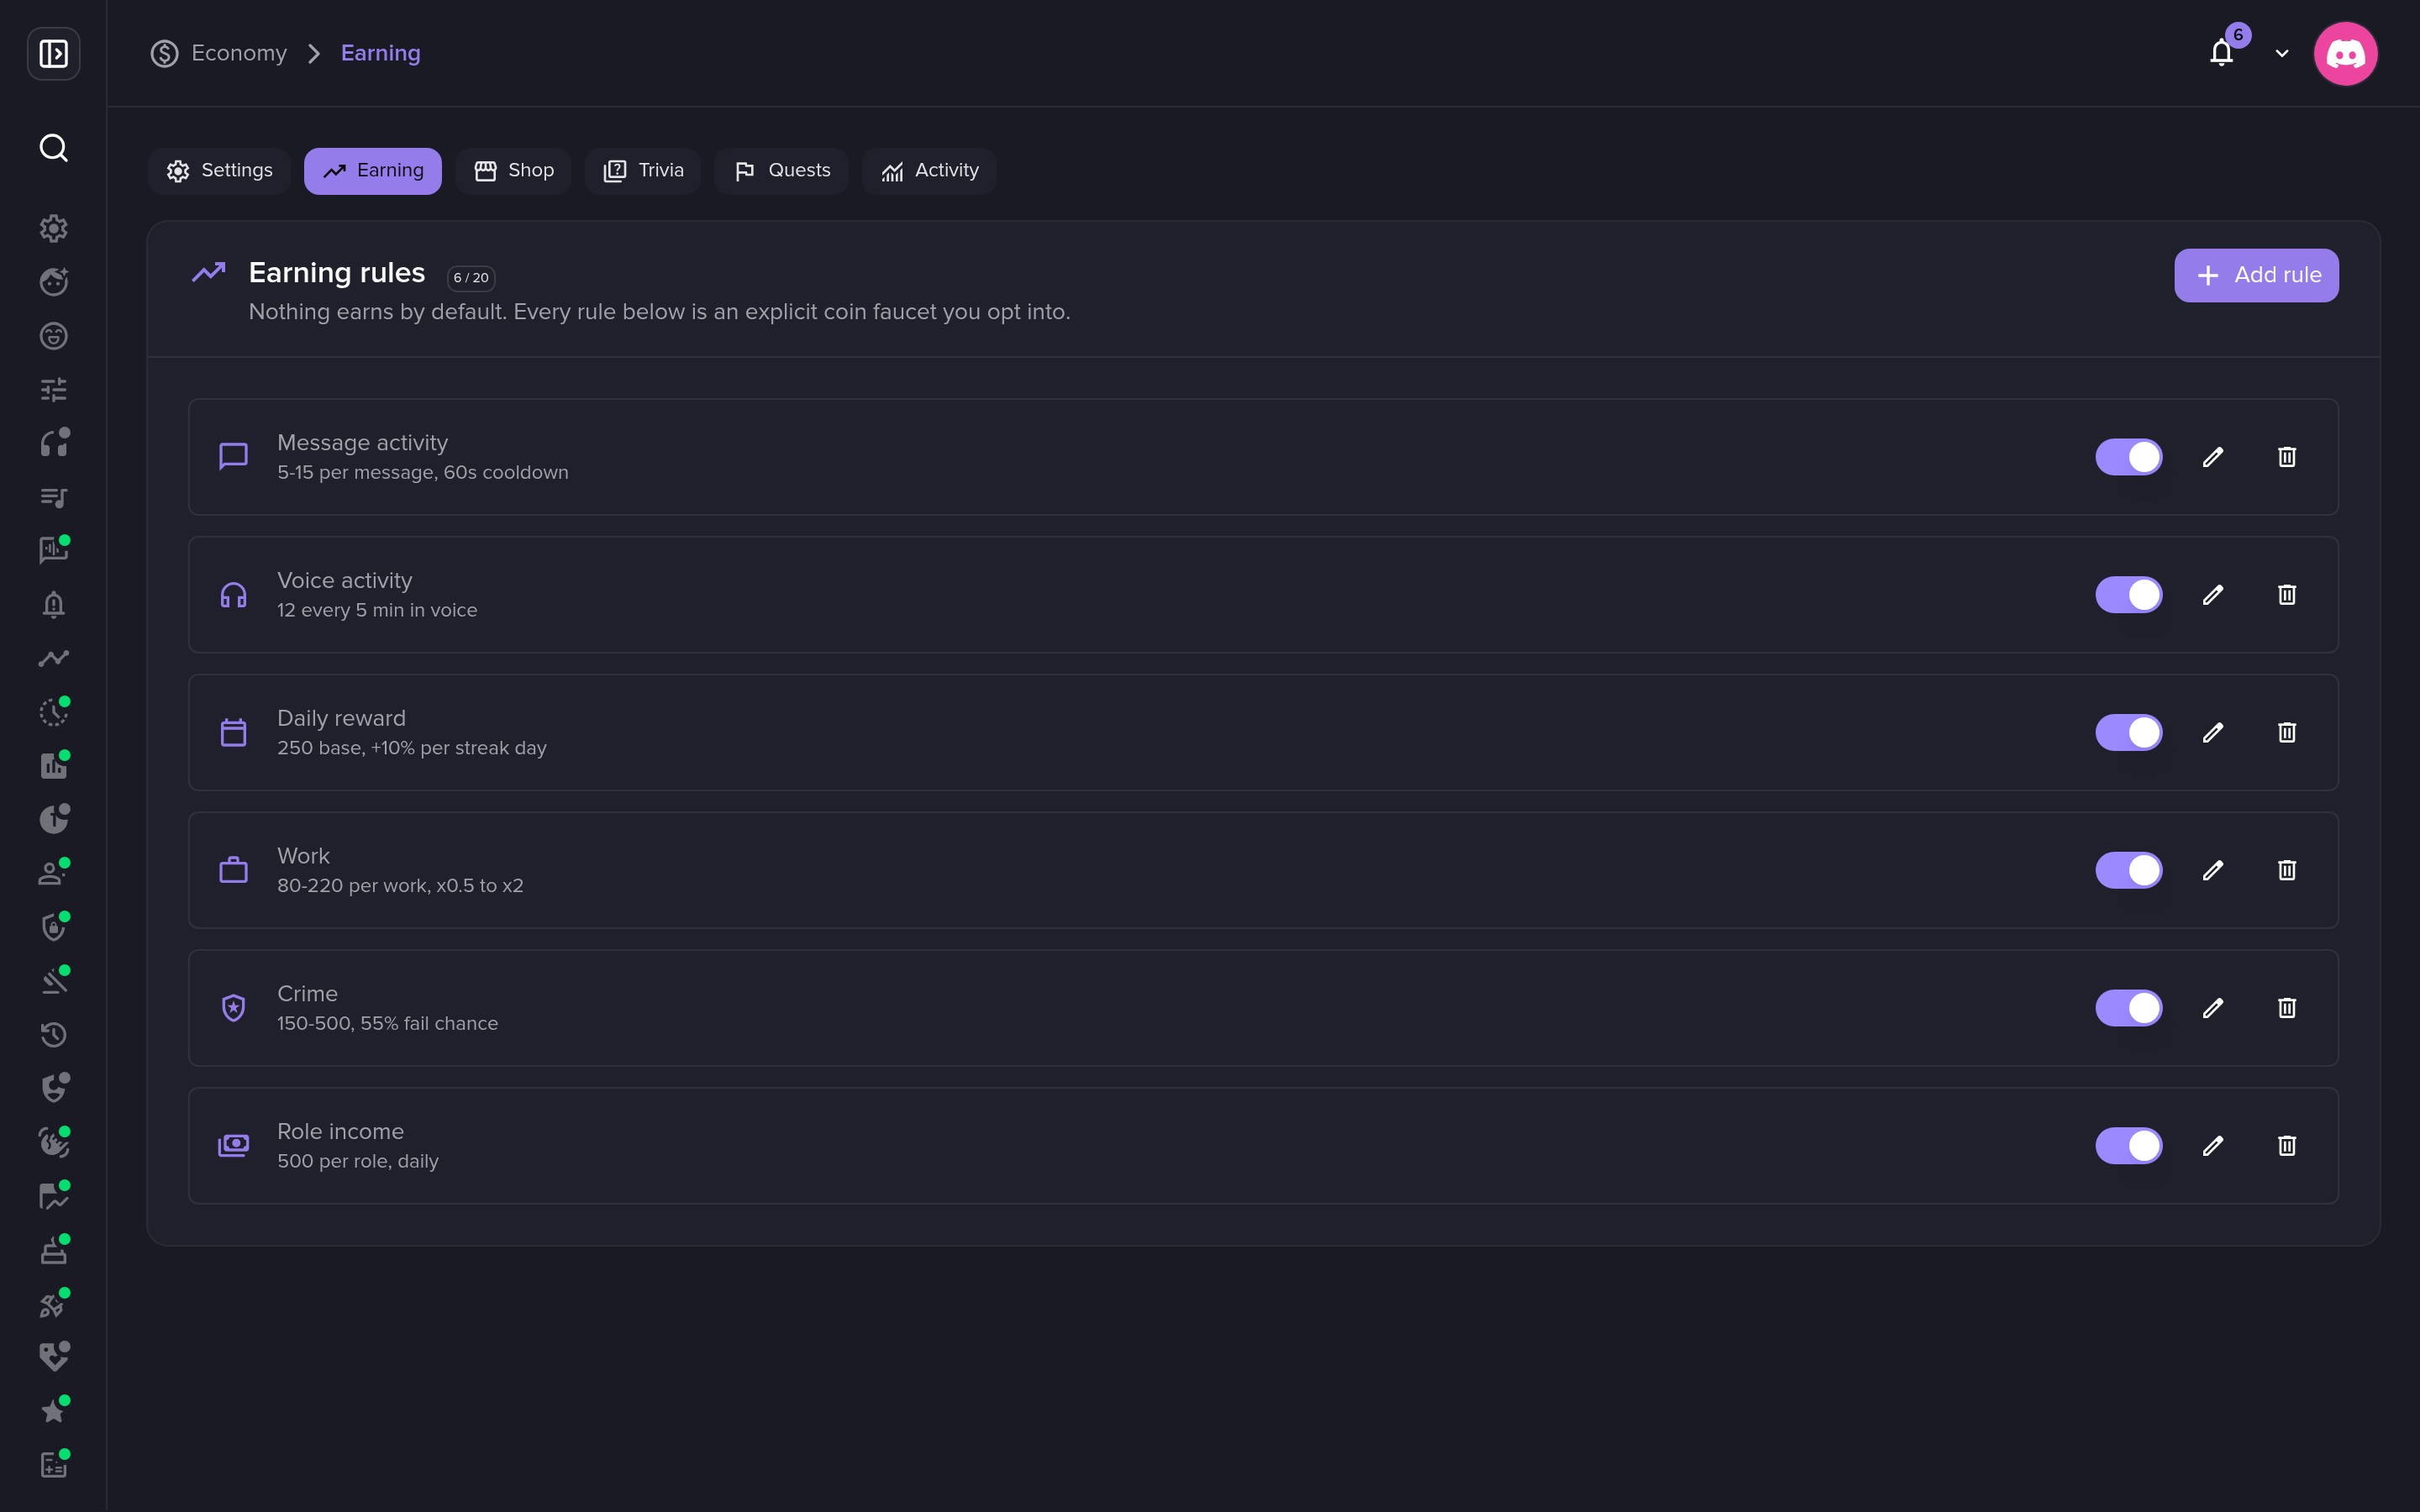Click the sidebar music queue icon
The height and width of the screenshot is (1512, 2420).
point(54,497)
